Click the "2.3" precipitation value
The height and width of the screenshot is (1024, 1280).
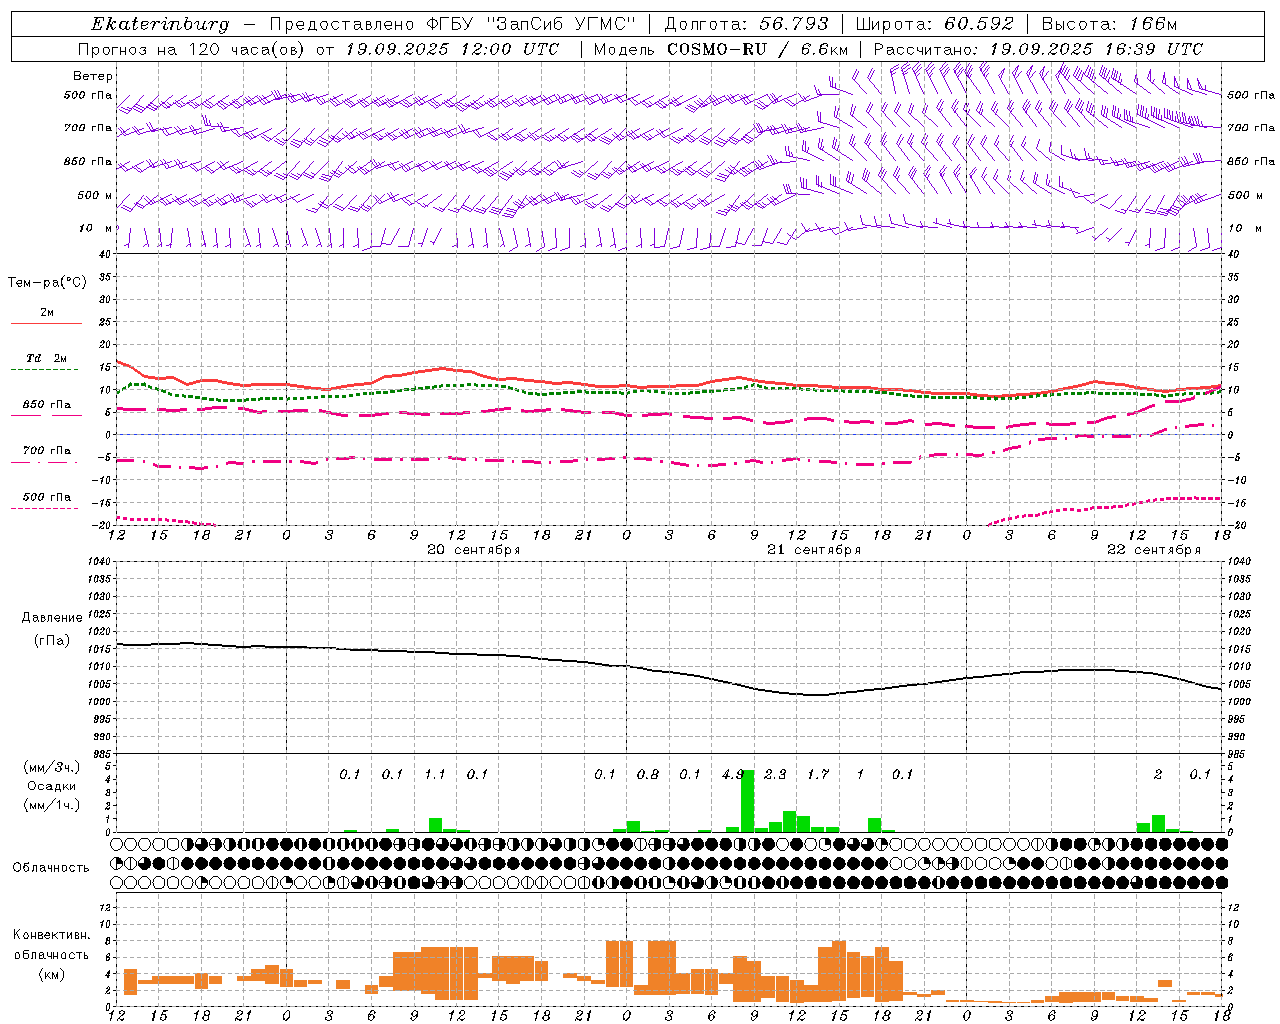pos(775,774)
